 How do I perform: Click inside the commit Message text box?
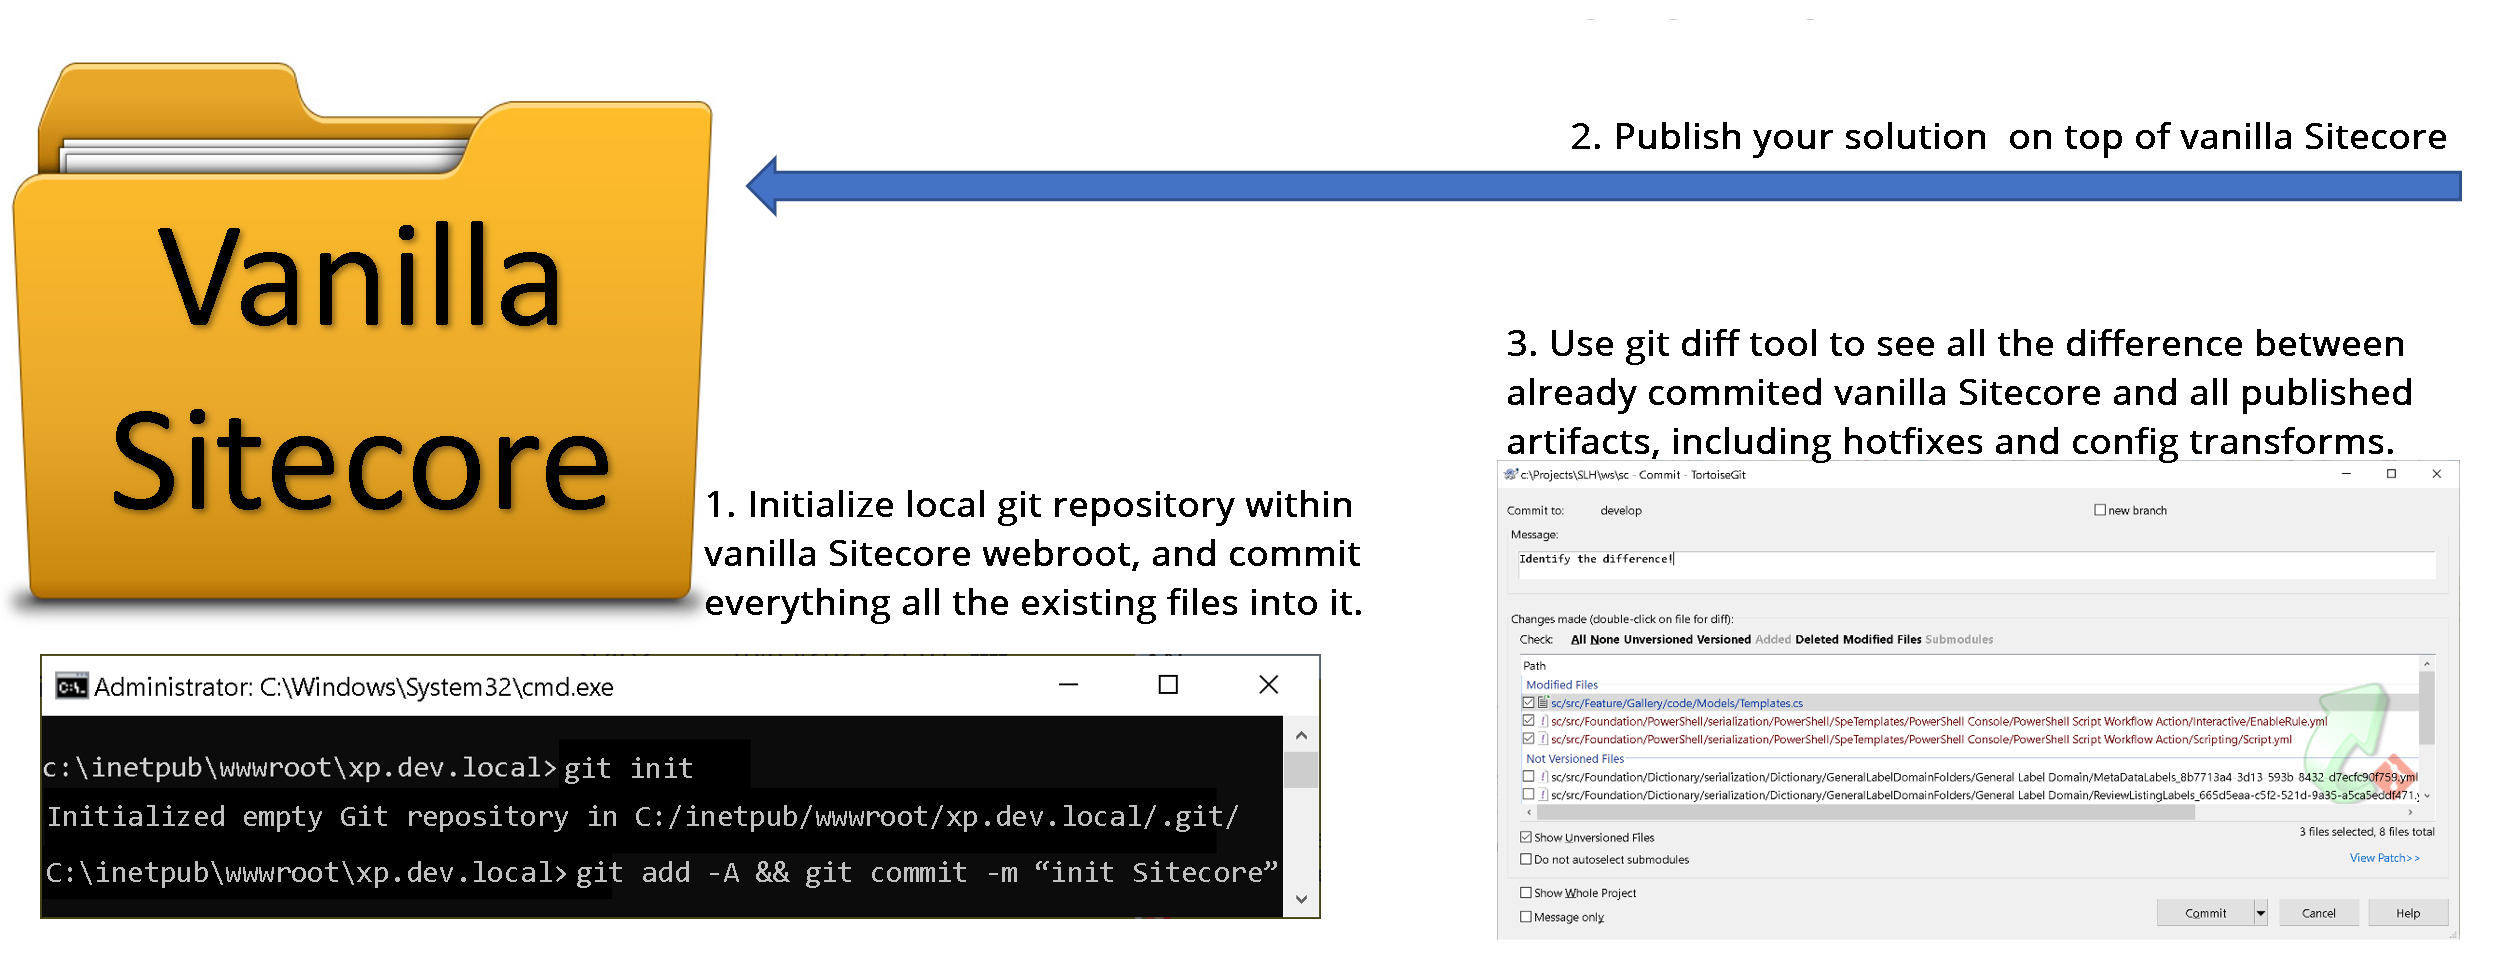pyautogui.click(x=1975, y=565)
